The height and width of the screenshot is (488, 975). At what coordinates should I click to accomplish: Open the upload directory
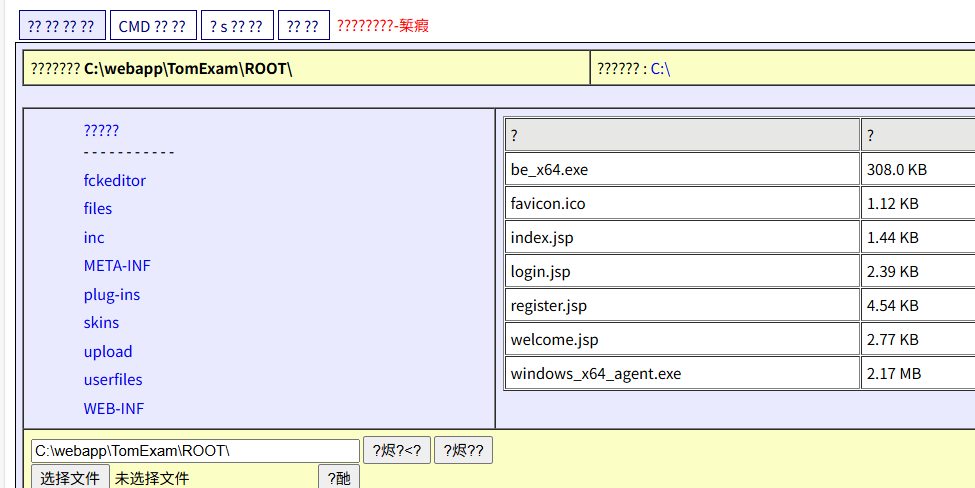click(108, 352)
